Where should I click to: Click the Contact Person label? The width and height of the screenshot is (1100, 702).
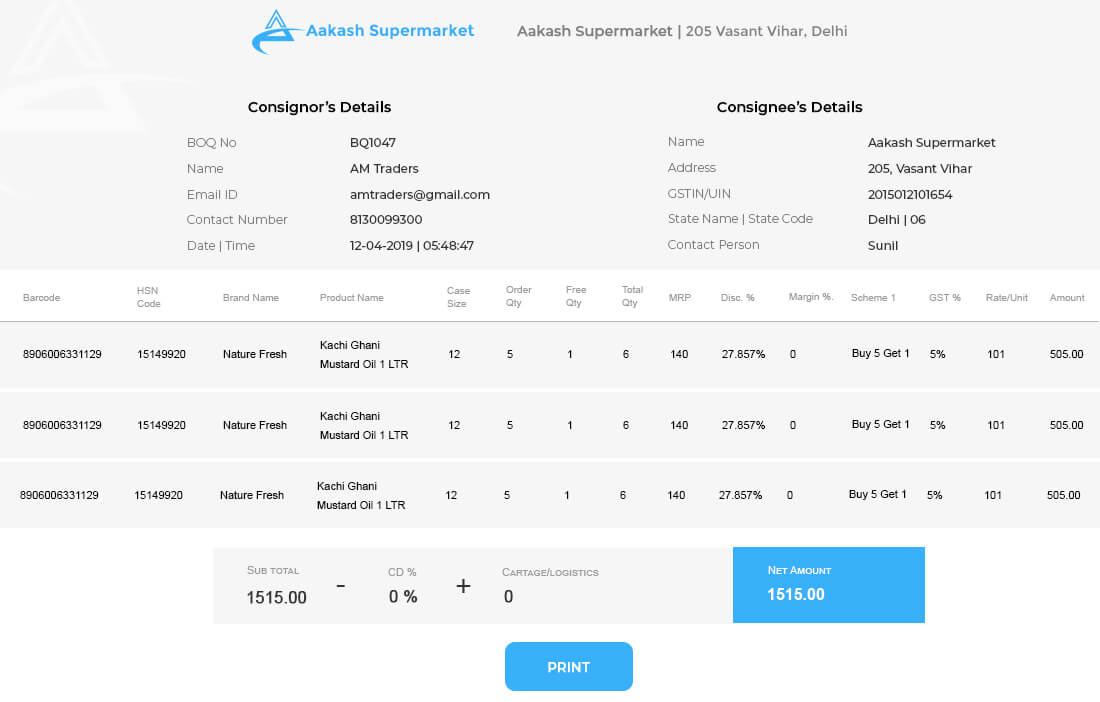pyautogui.click(x=713, y=245)
